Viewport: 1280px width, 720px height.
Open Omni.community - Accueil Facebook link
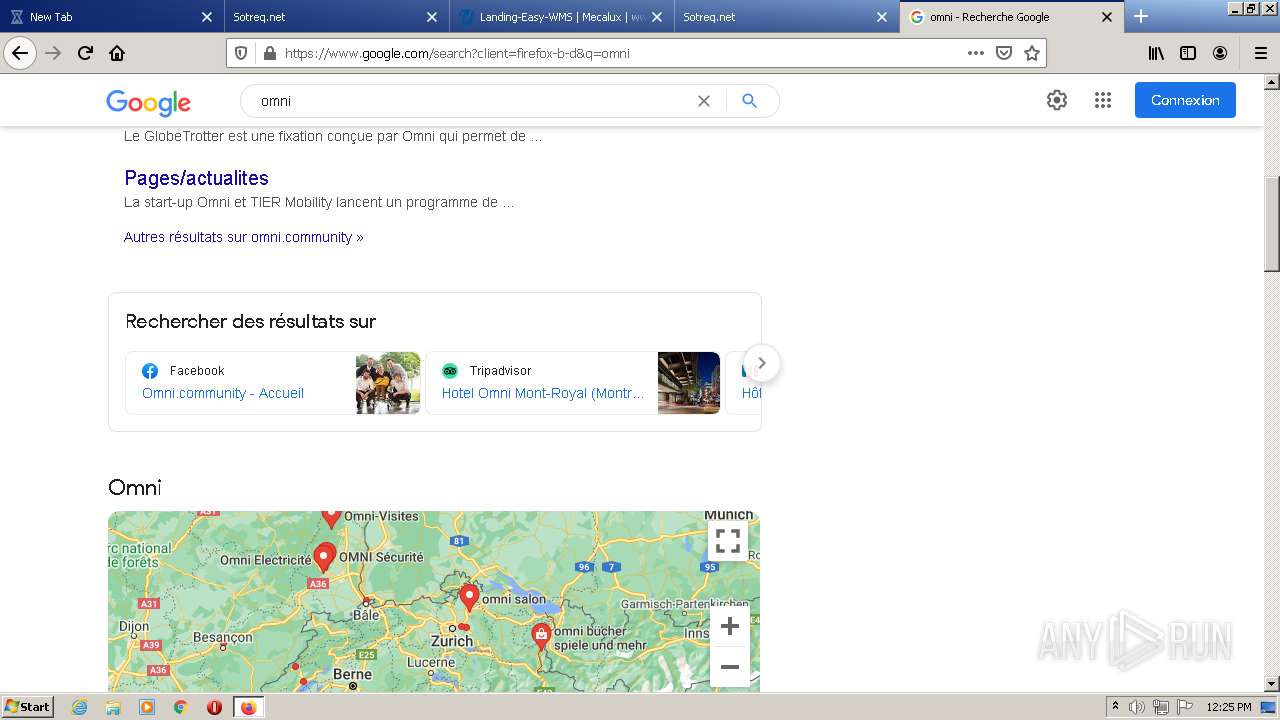pyautogui.click(x=223, y=393)
